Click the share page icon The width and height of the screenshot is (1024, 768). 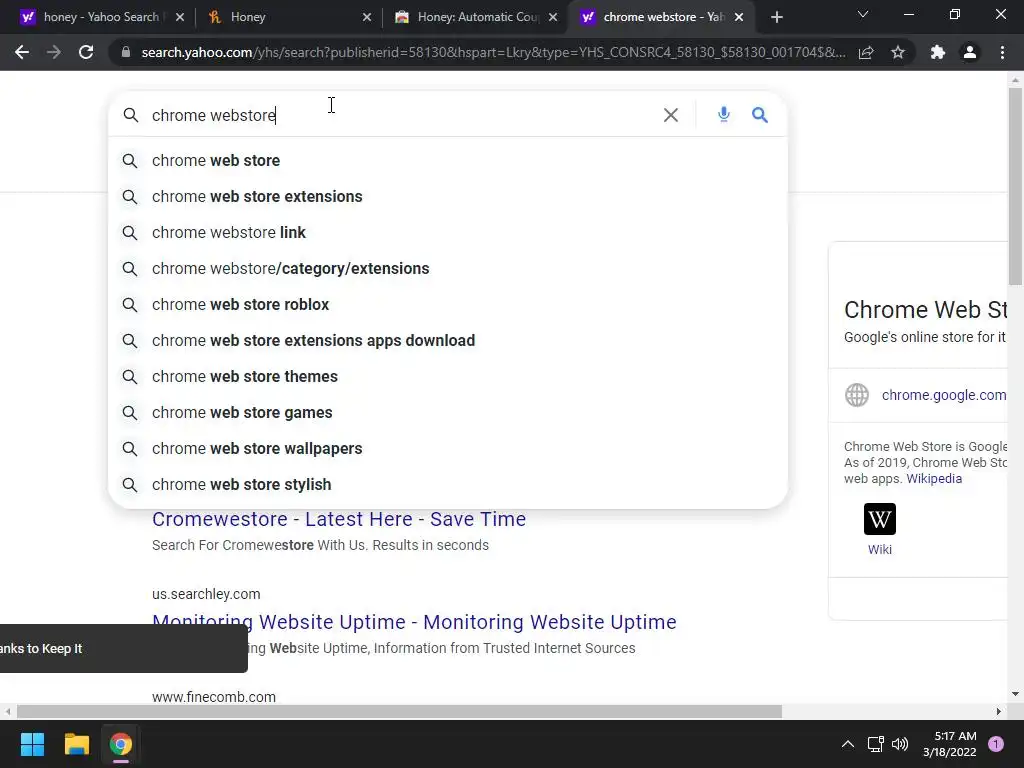[x=866, y=52]
